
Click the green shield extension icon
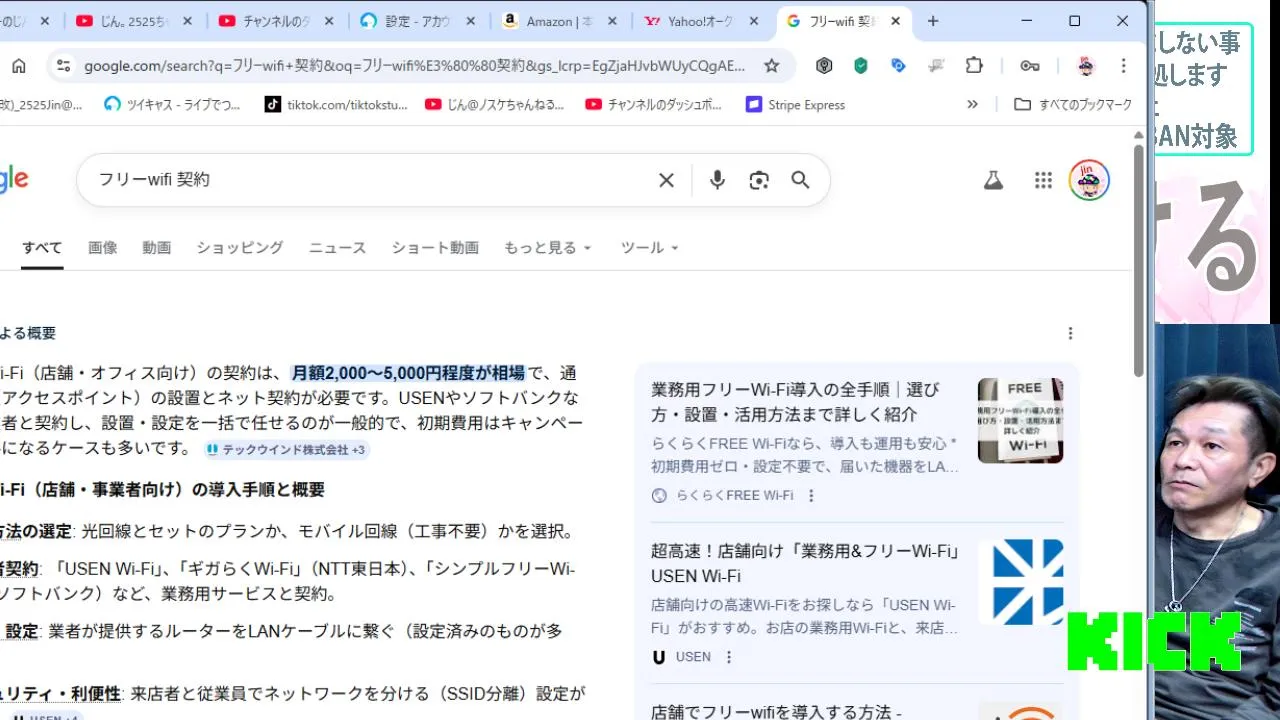point(861,66)
